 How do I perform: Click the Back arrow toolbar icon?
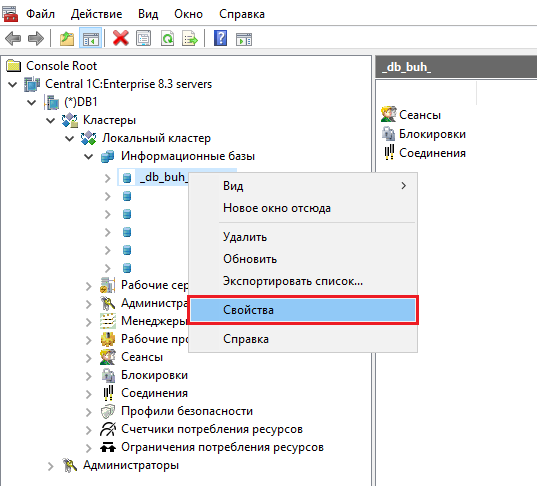(13, 38)
